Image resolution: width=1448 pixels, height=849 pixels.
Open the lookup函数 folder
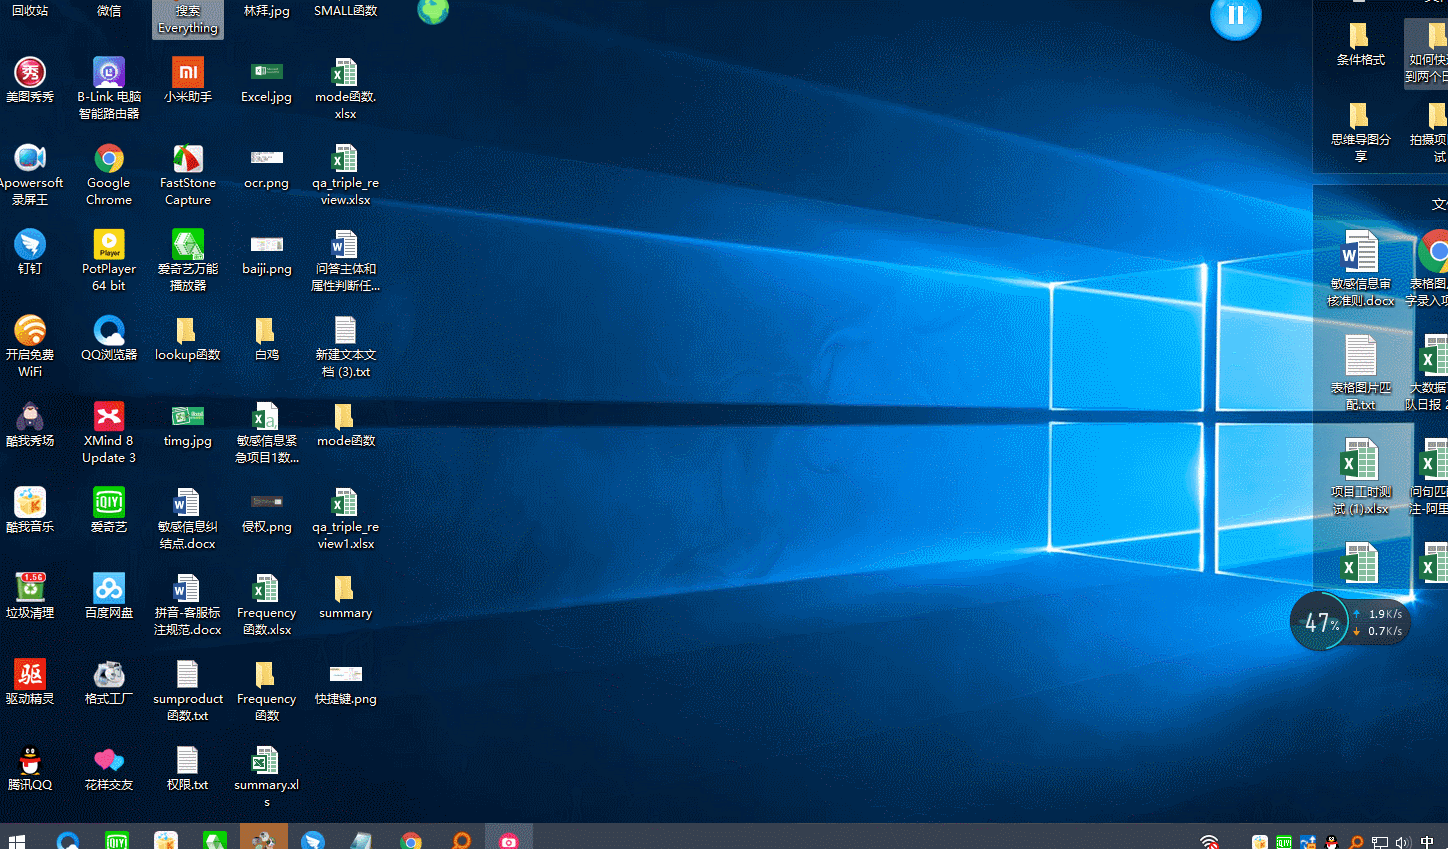point(187,331)
